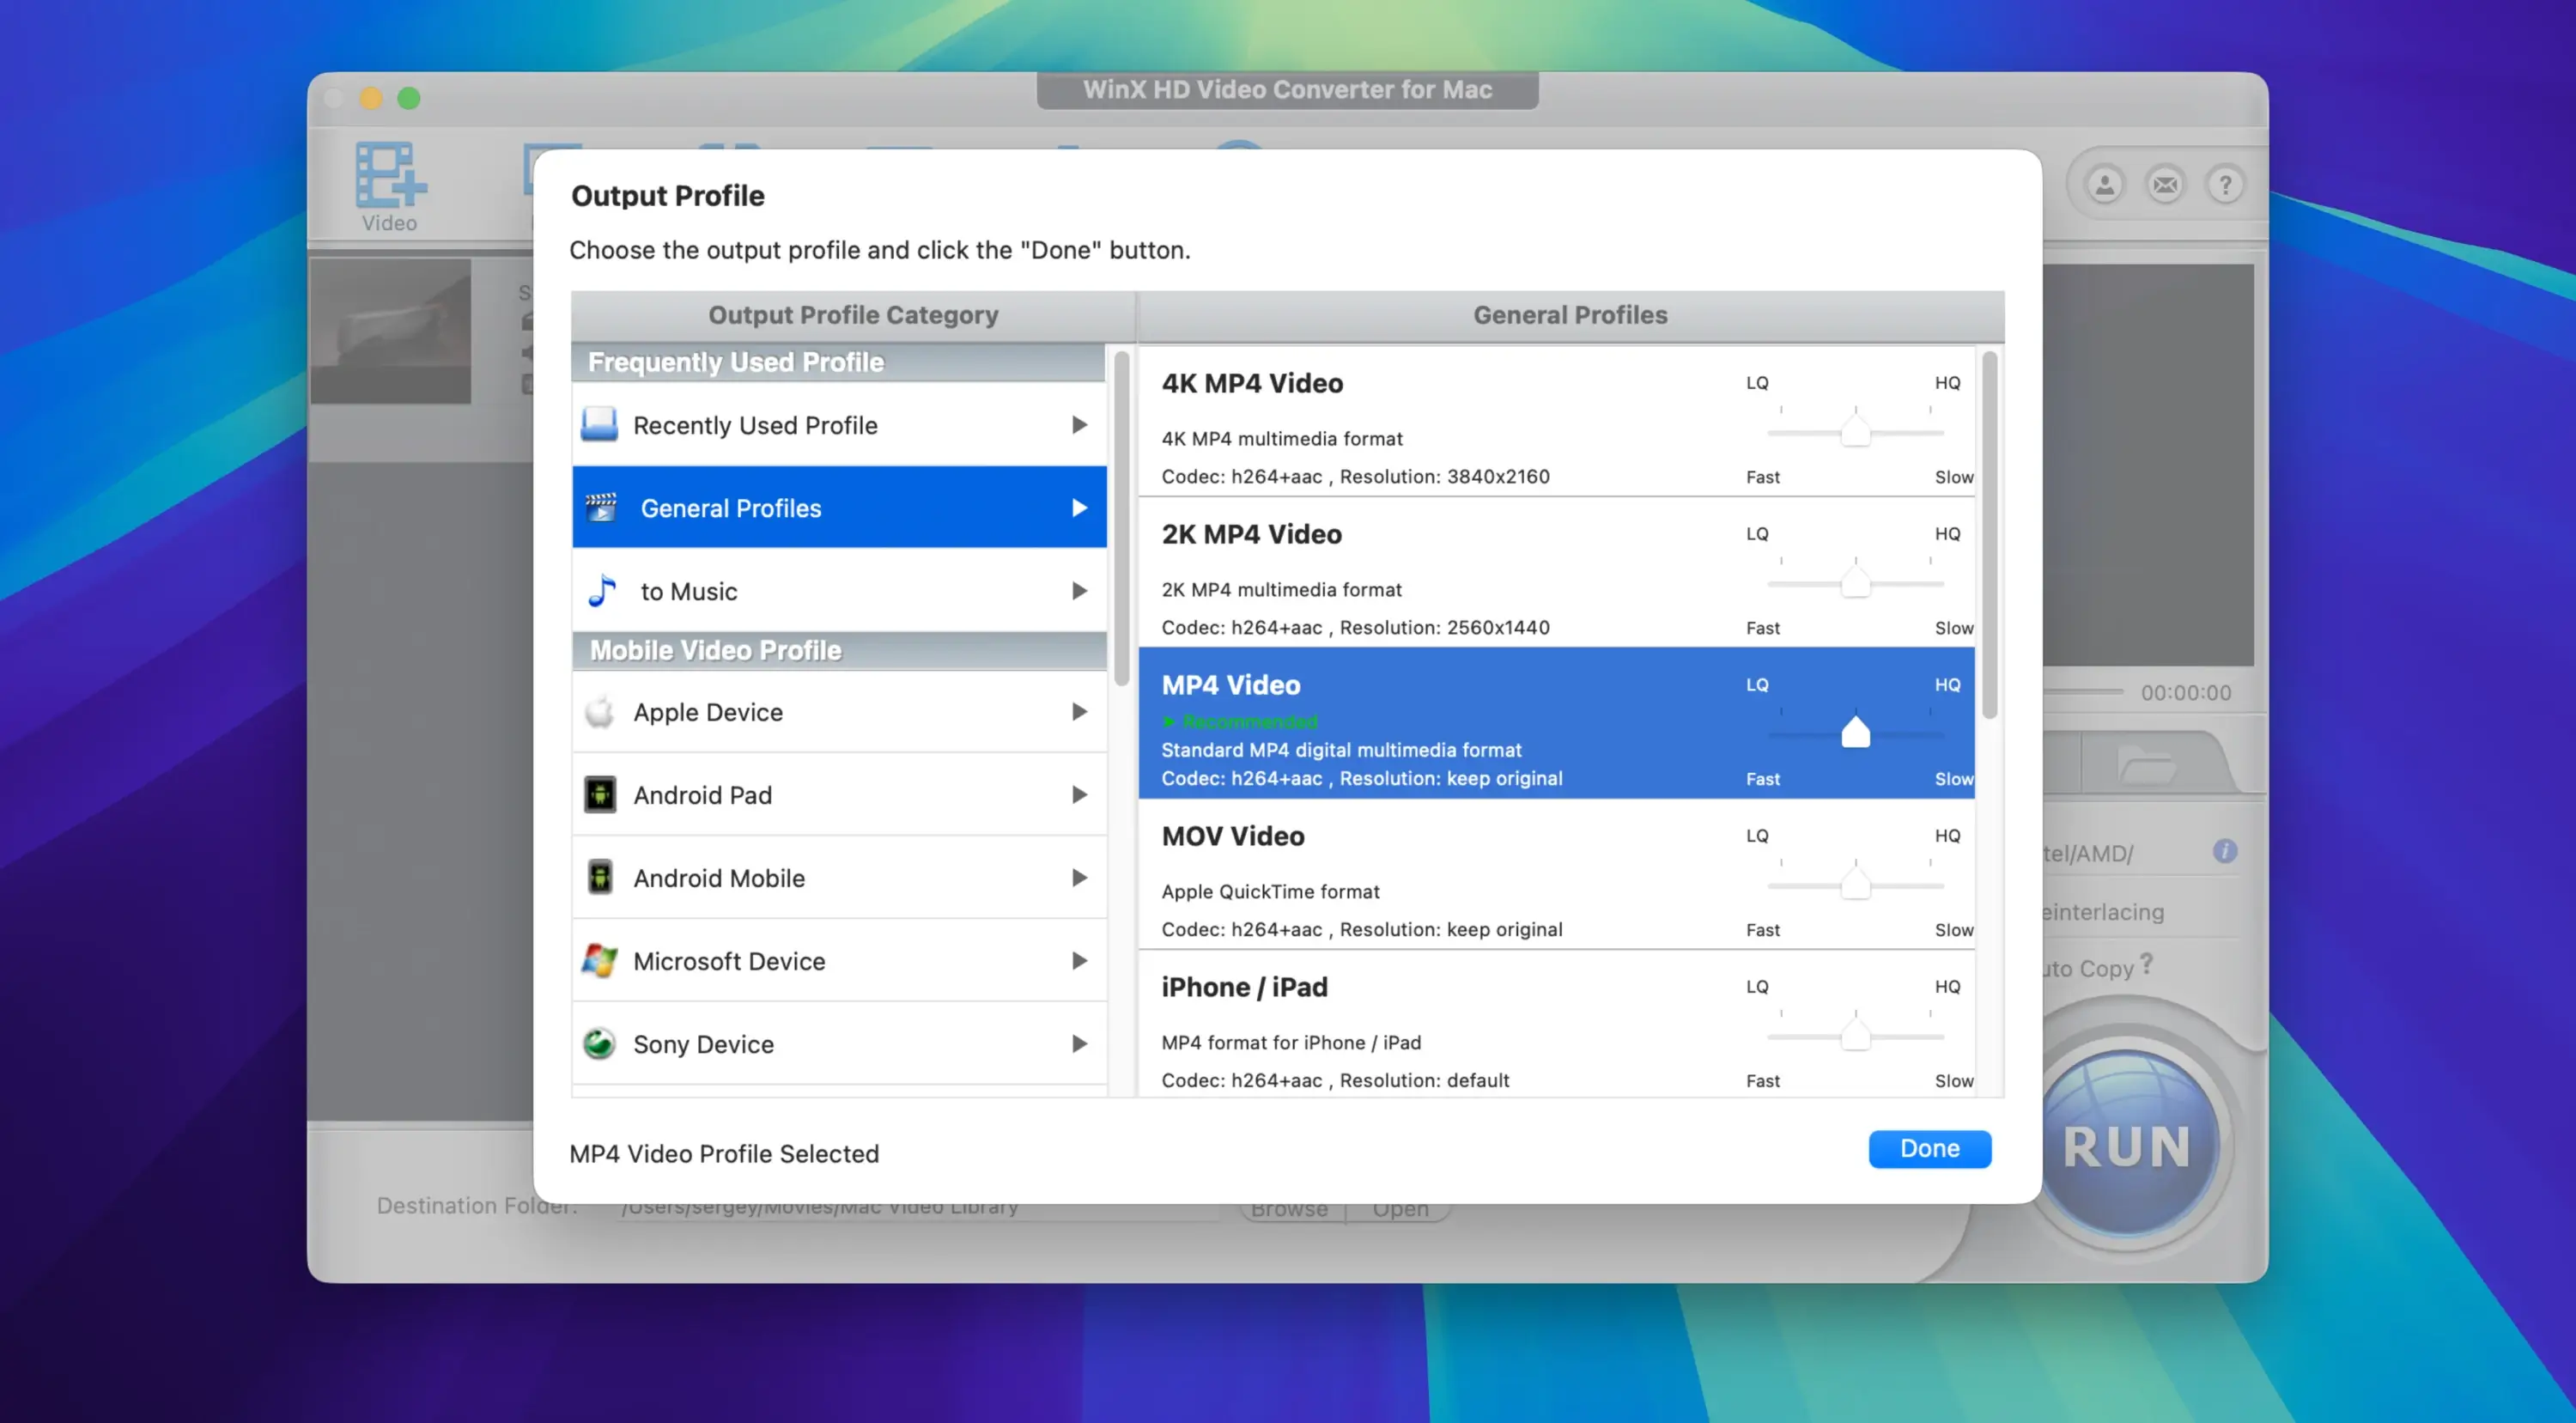Adjust 4K MP4 Video quality slider
This screenshot has width=2576, height=1423.
coord(1855,432)
